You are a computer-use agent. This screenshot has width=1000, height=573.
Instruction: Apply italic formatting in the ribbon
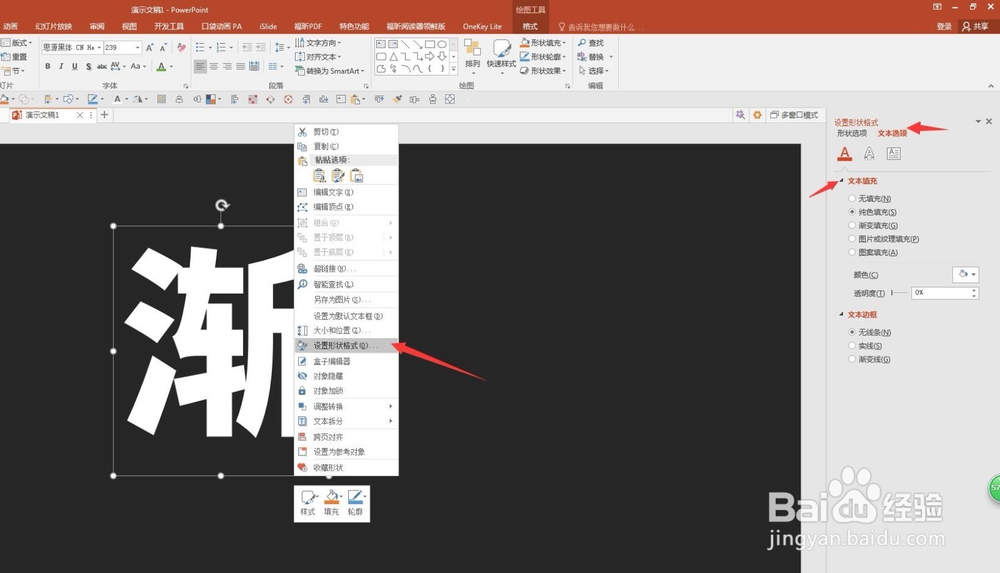61,66
